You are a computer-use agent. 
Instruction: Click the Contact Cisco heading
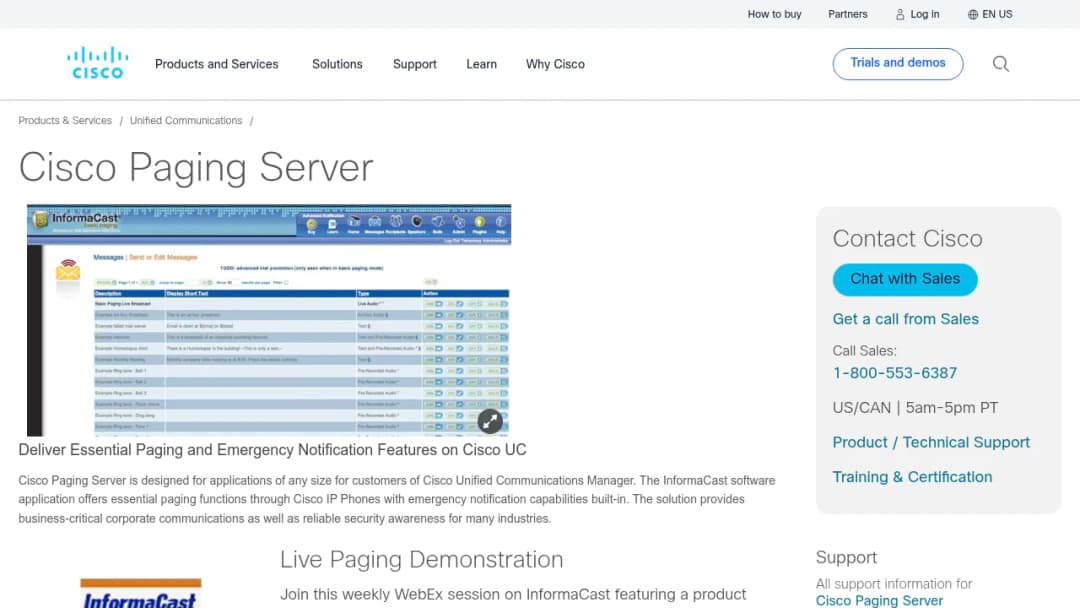907,238
